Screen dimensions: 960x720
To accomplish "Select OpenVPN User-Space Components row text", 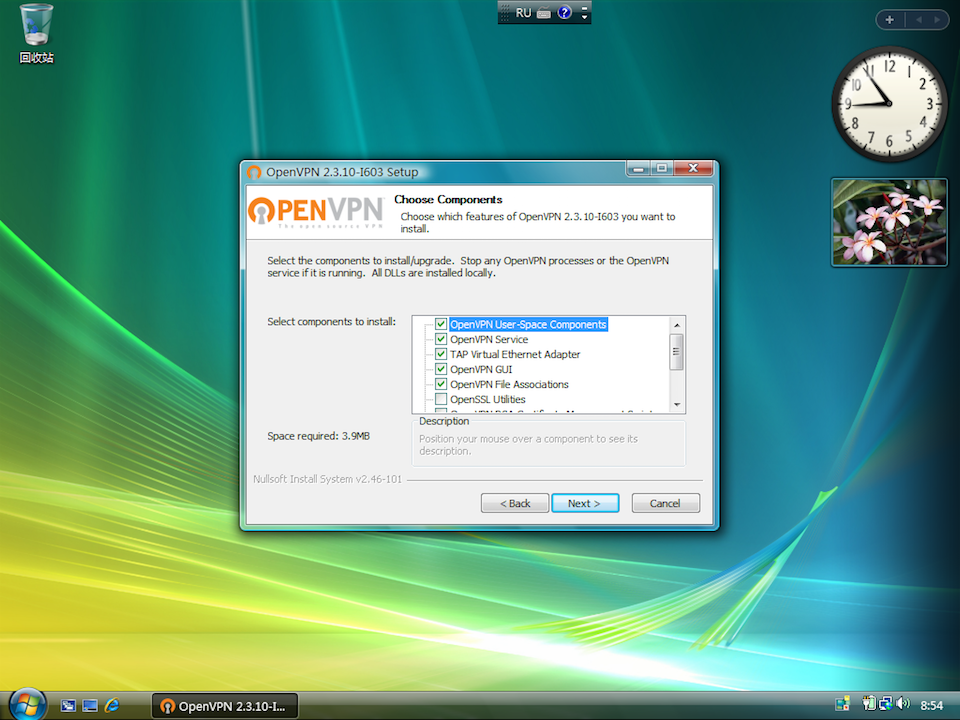I will 528,324.
